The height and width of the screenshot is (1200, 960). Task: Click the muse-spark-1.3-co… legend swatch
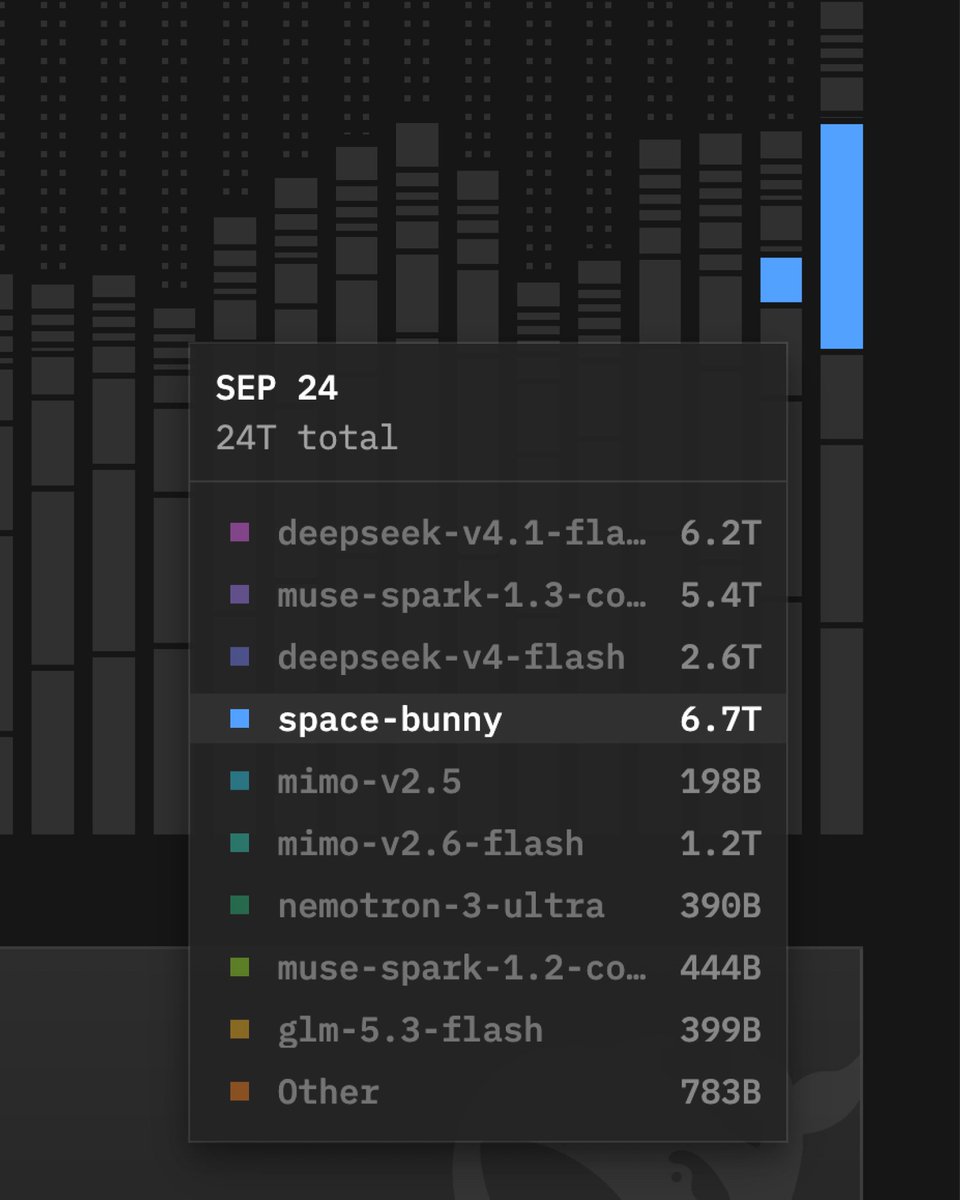(x=239, y=594)
